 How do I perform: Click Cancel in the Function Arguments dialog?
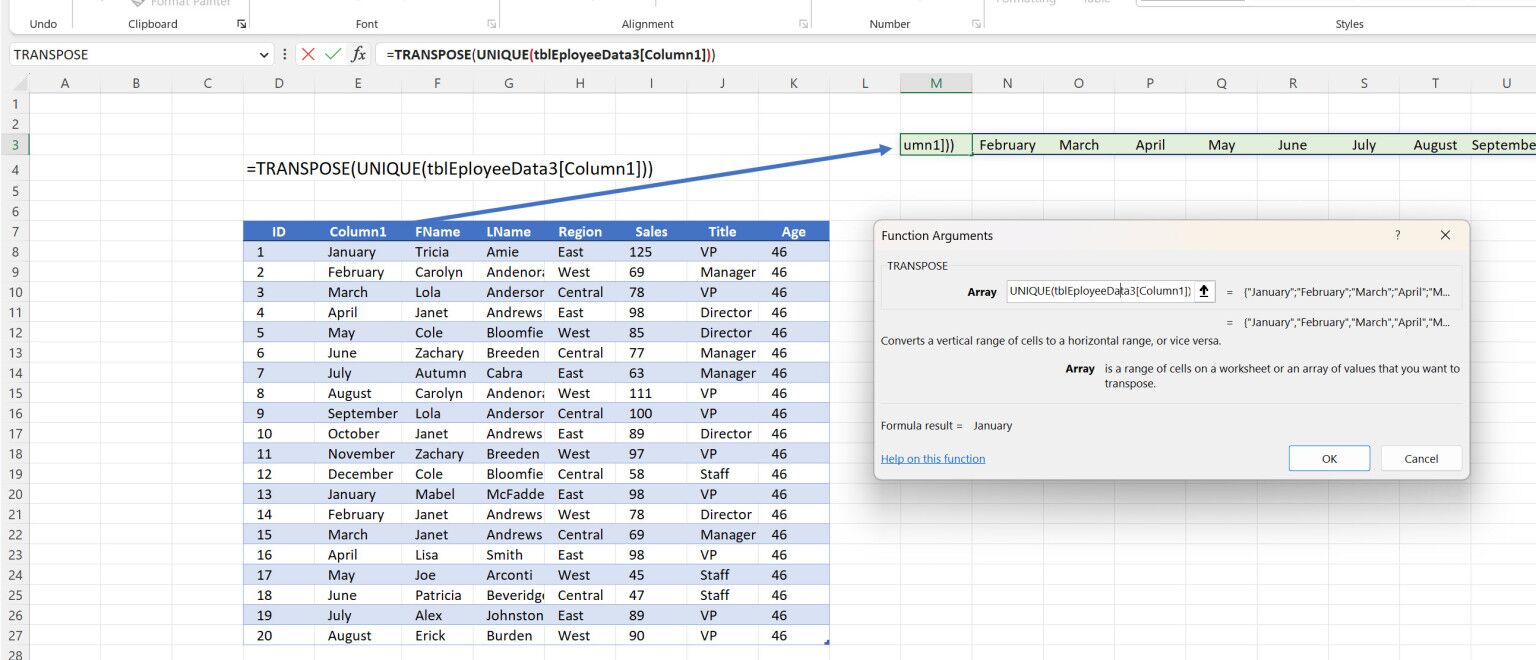1421,458
